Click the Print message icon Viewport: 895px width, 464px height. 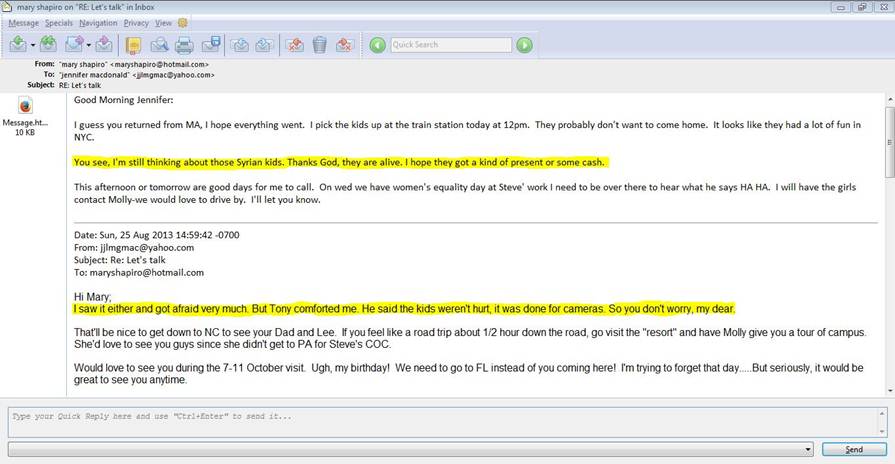pos(184,45)
